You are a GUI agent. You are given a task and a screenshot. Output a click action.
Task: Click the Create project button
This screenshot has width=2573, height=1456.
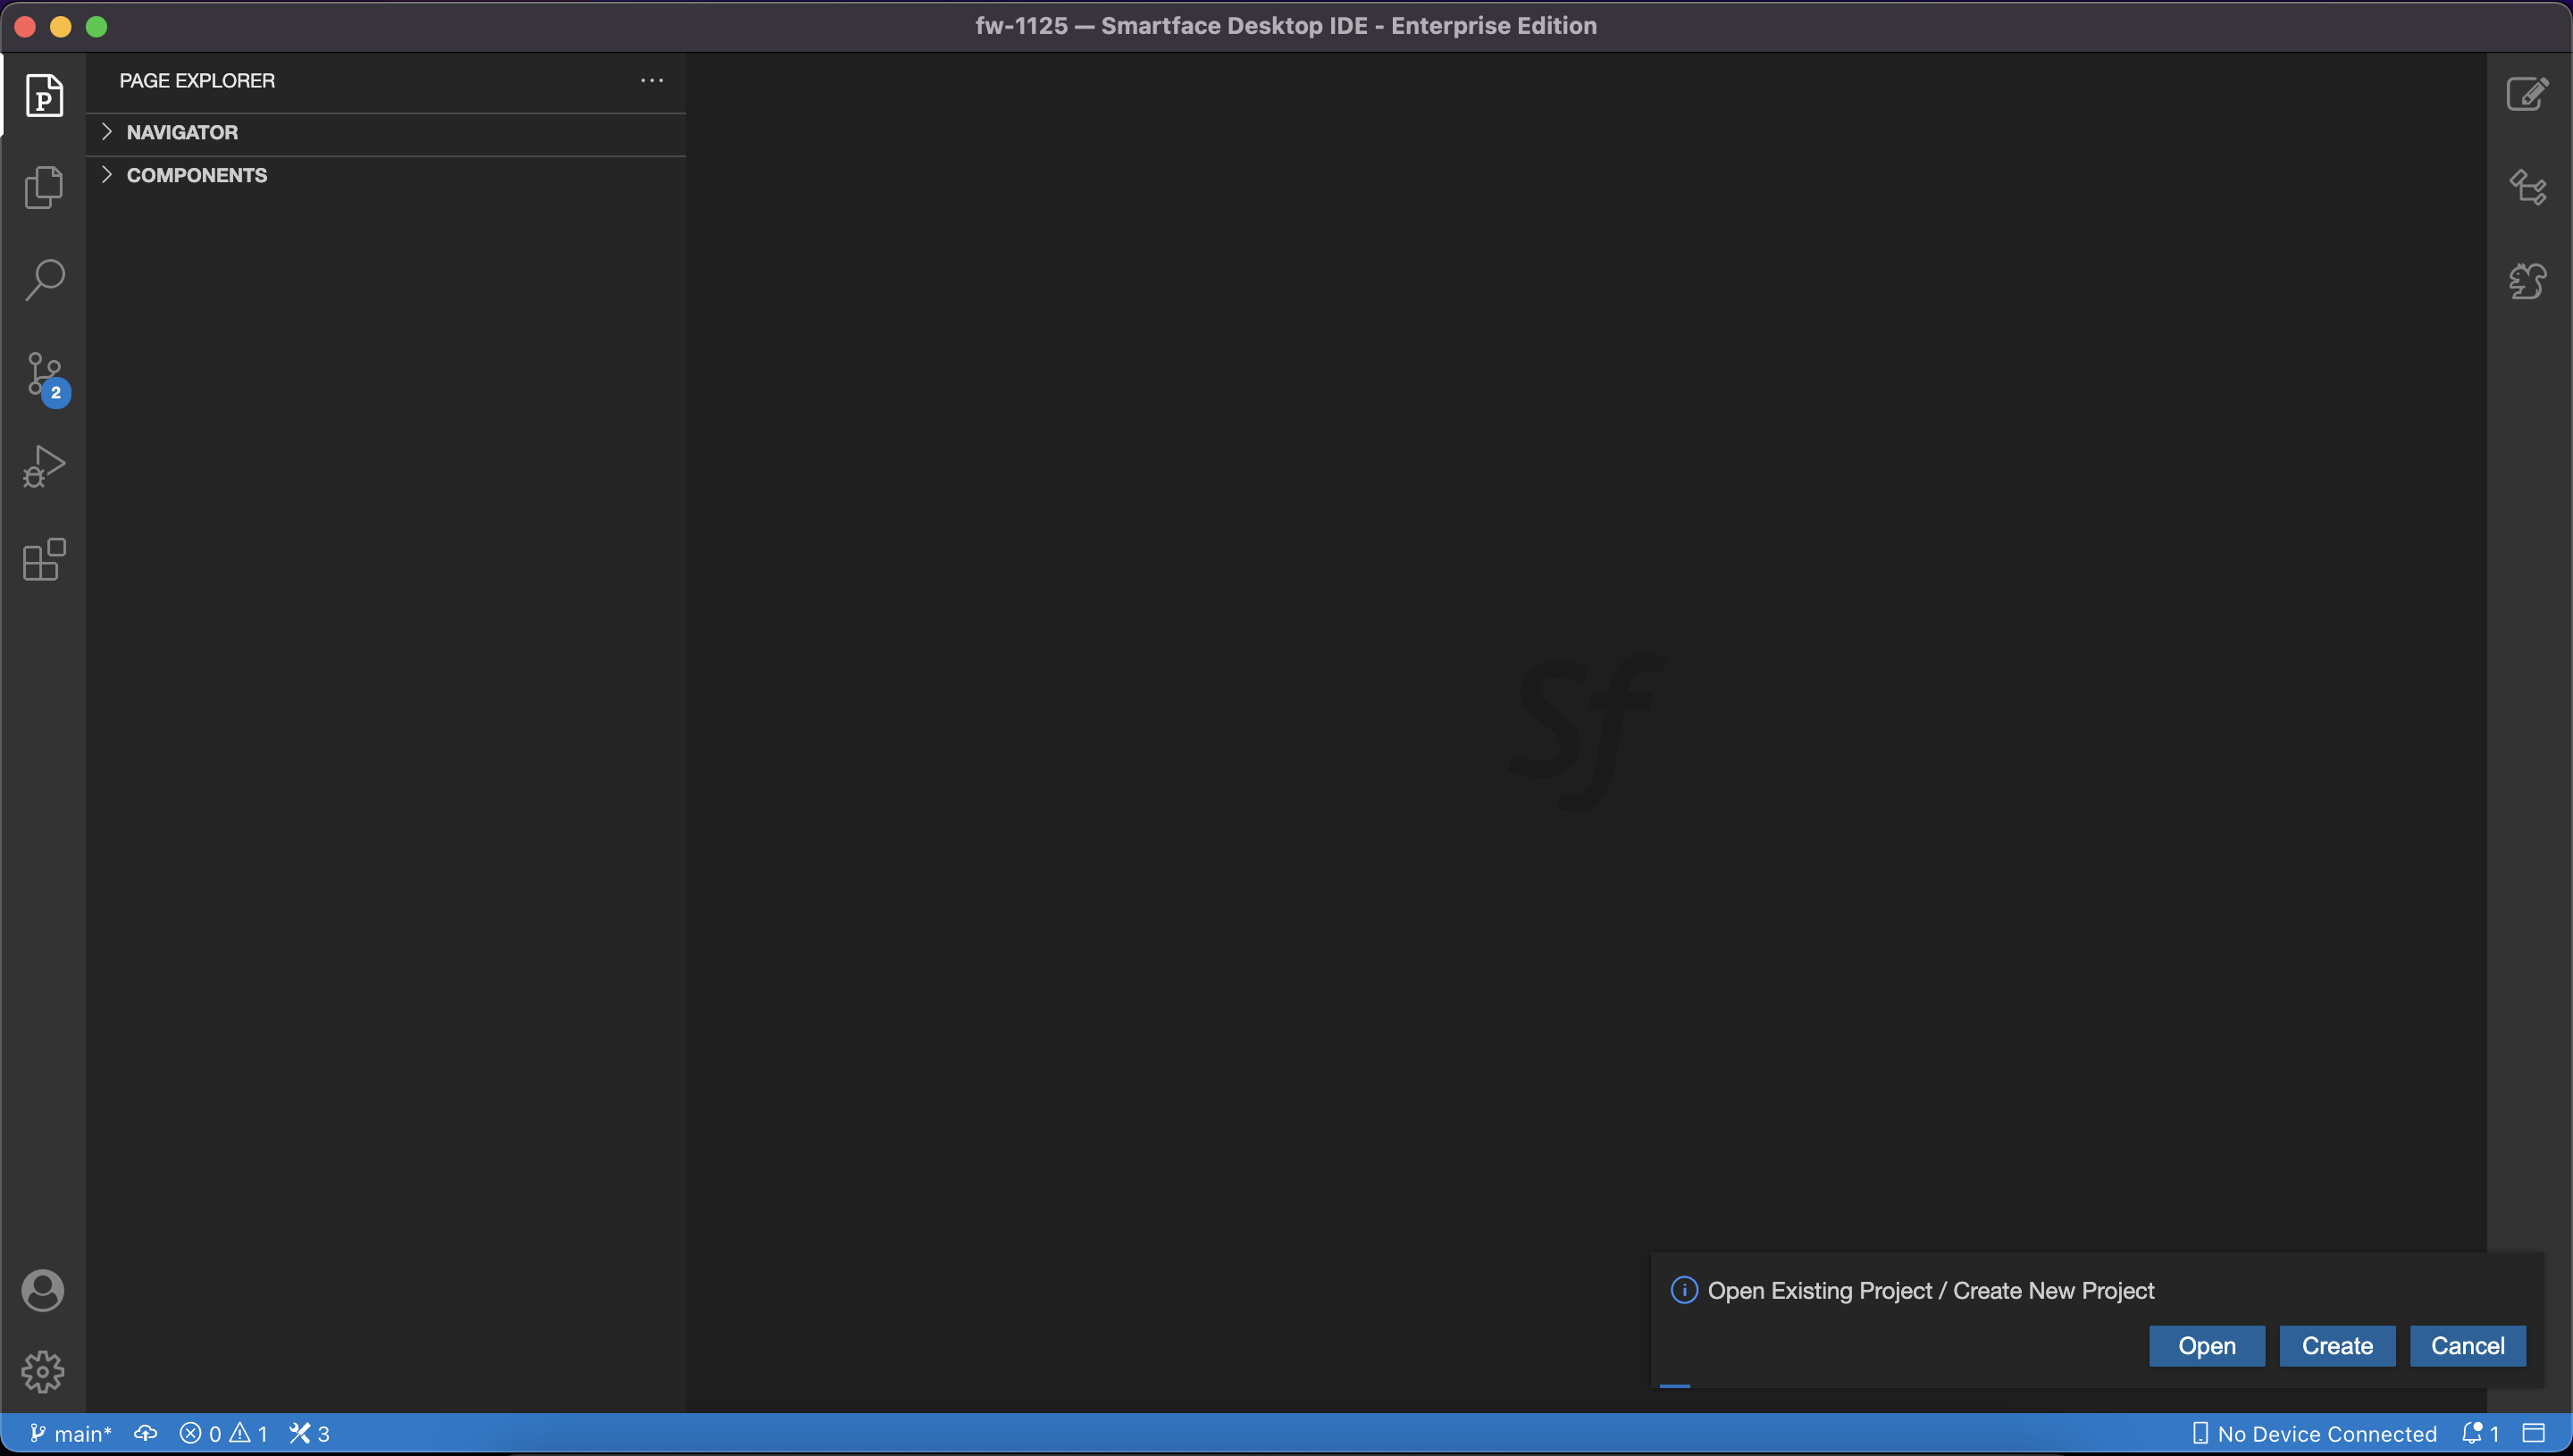tap(2337, 1346)
